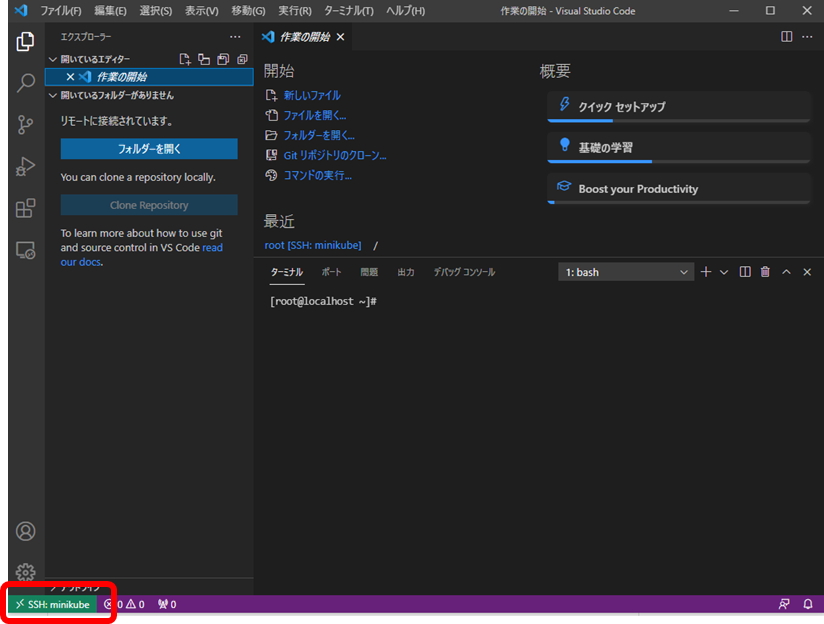
Task: Click the ファイルを開く... link
Action: 315,115
